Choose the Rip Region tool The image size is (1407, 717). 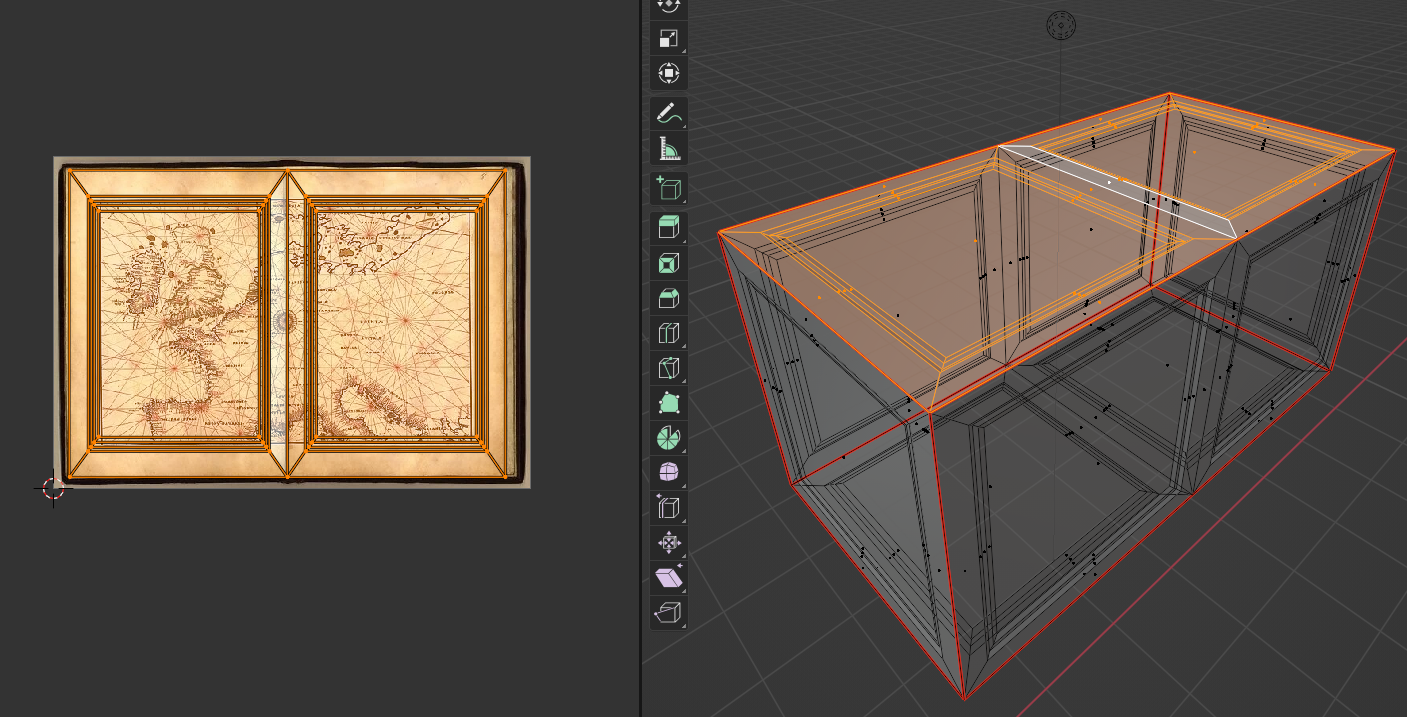[x=669, y=613]
